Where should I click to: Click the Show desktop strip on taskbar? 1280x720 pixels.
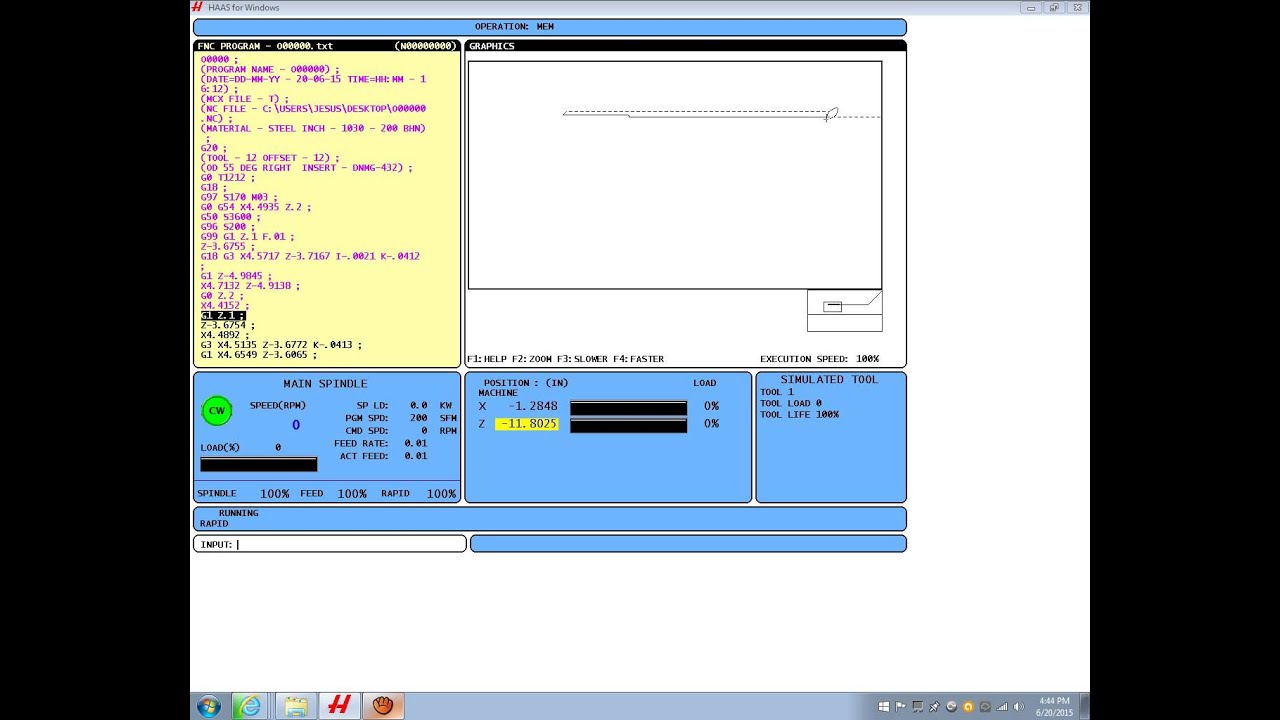[x=1085, y=706]
